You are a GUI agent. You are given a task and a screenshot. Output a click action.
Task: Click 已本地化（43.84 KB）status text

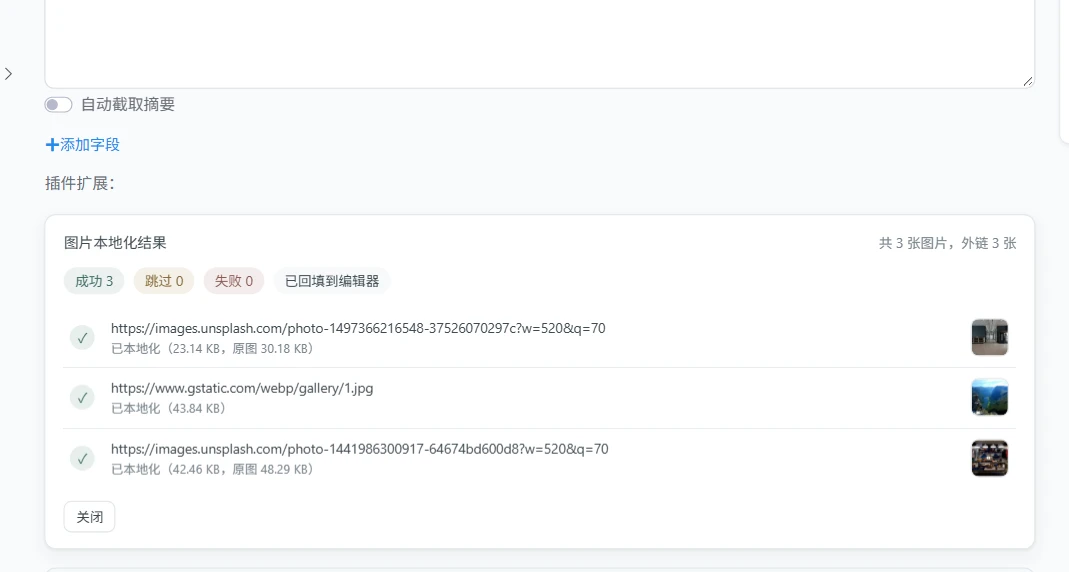pos(168,408)
